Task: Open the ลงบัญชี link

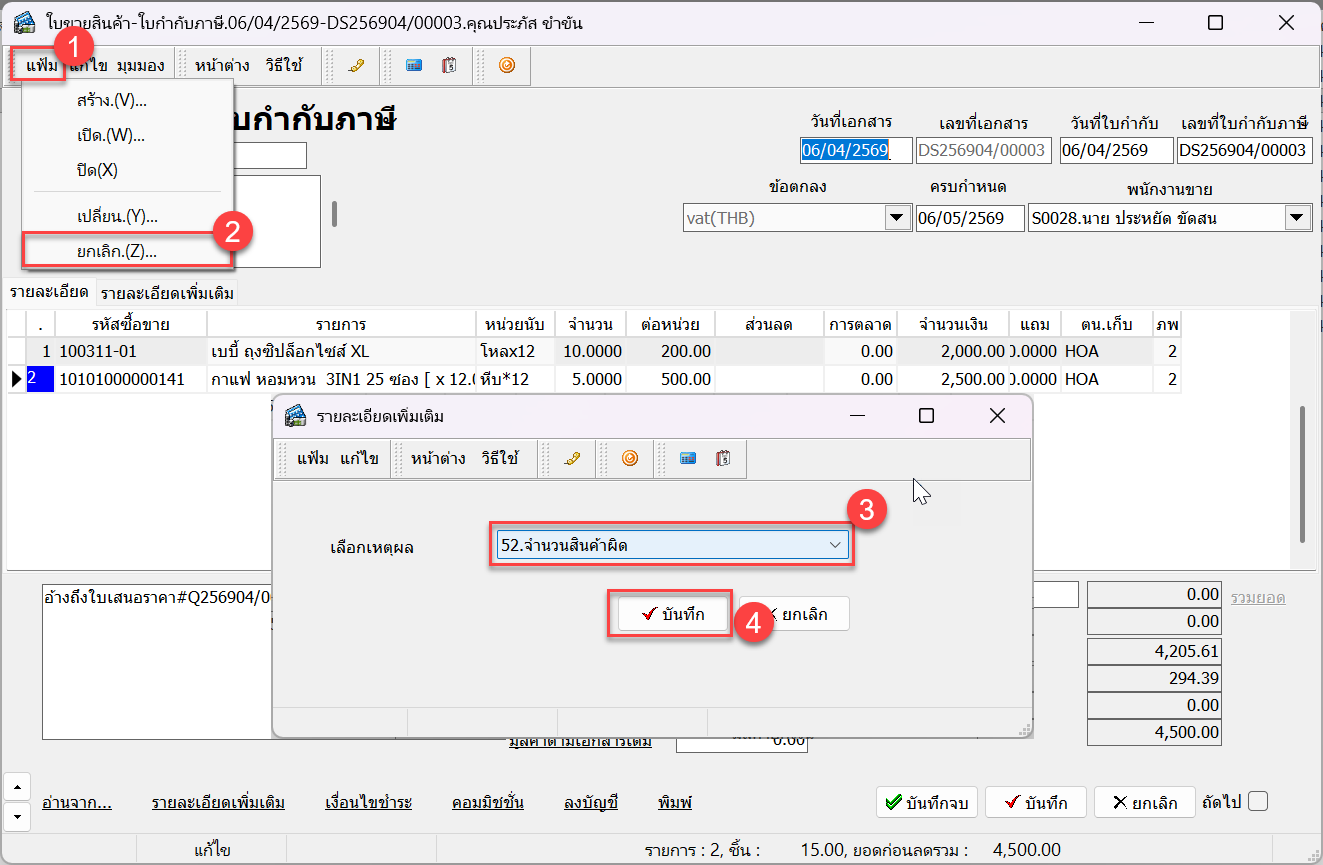Action: [x=591, y=802]
